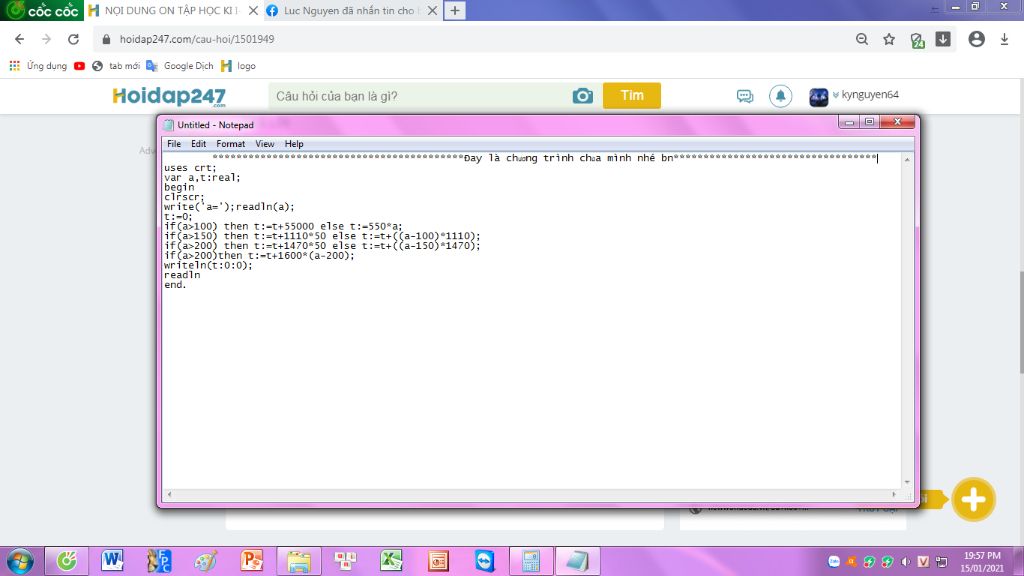Open File Explorer from the taskbar

pos(298,561)
